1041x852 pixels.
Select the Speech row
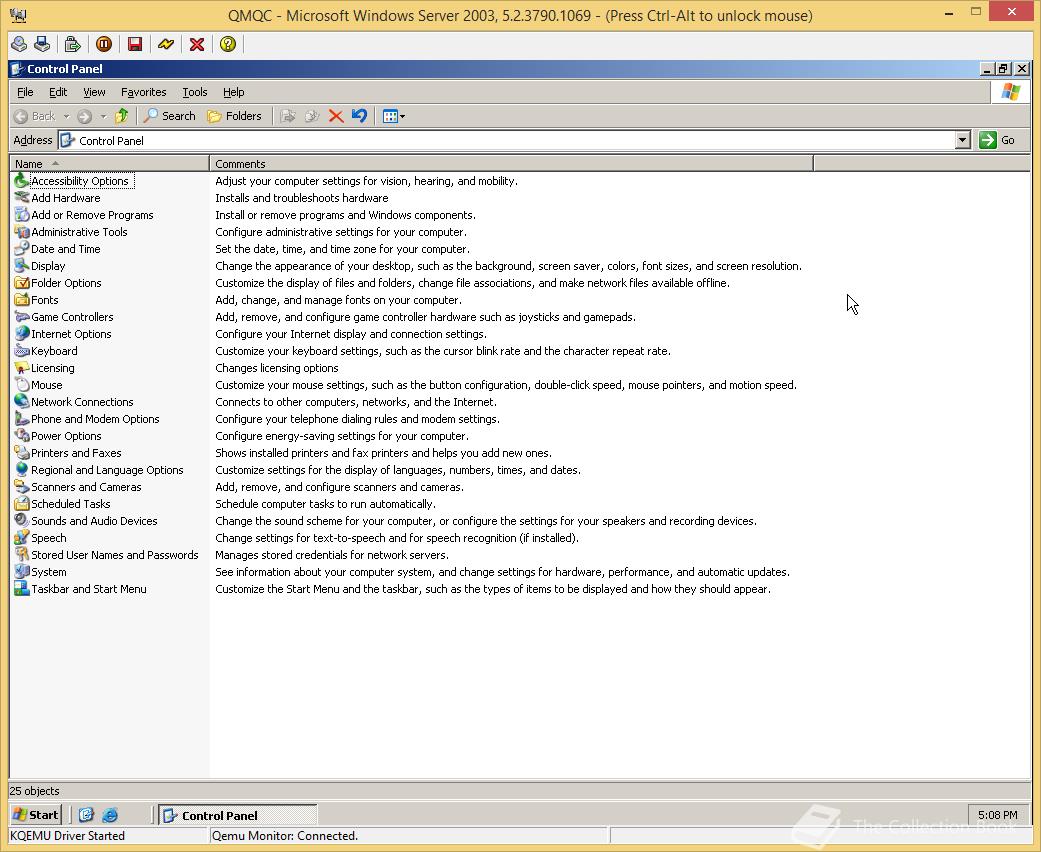pos(40,538)
